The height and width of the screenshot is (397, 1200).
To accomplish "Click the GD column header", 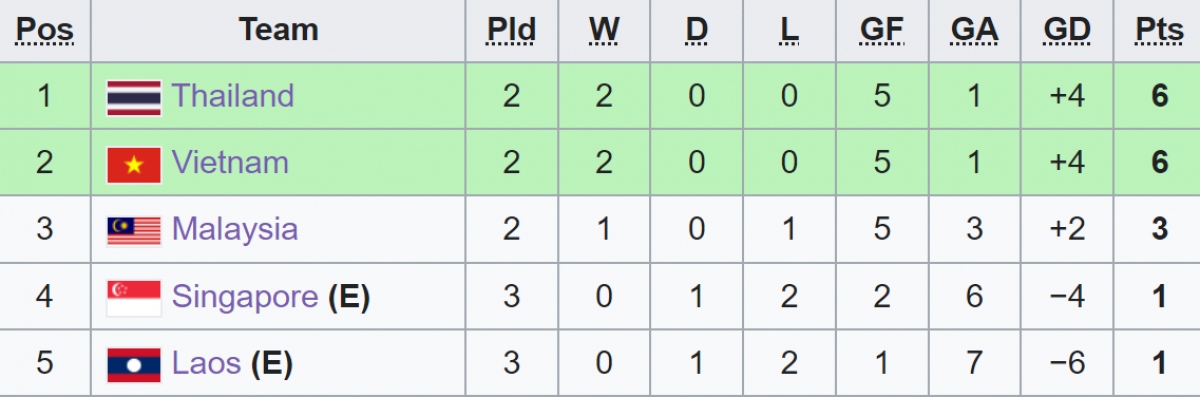I will (x=1067, y=30).
